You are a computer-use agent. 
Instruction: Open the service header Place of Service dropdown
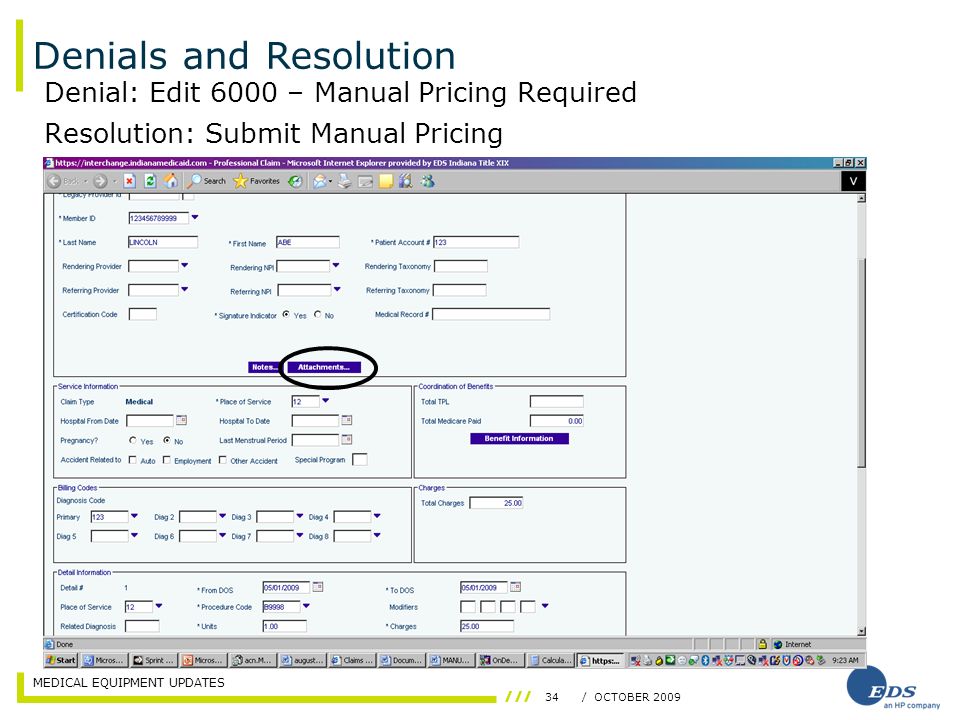pyautogui.click(x=326, y=401)
